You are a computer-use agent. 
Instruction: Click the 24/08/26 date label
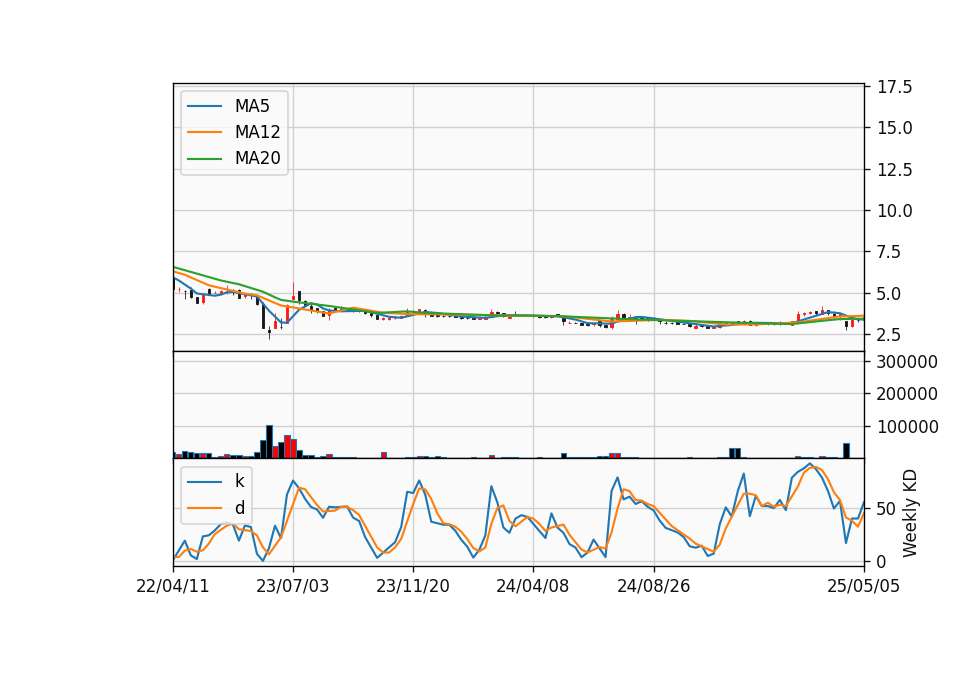coord(653,586)
